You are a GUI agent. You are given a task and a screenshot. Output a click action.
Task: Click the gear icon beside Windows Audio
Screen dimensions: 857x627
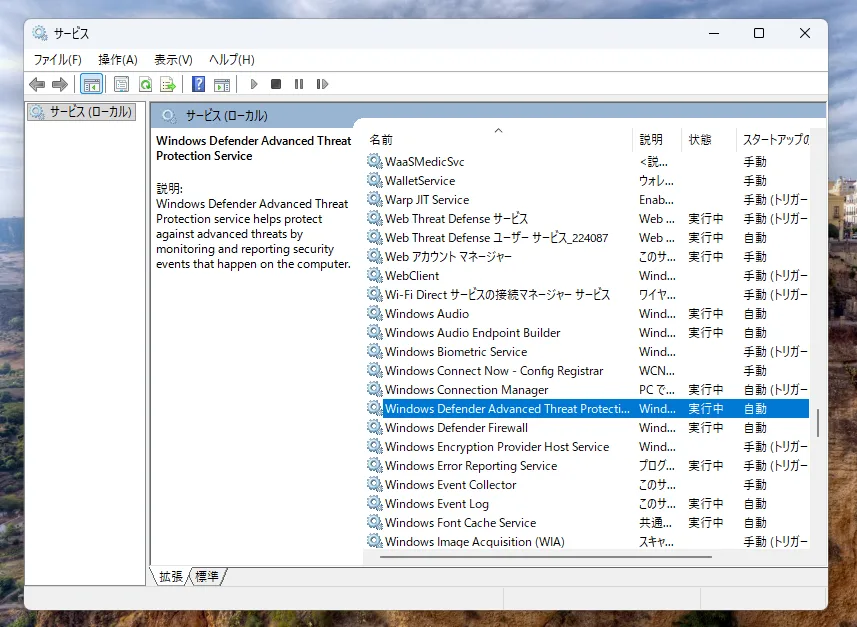coord(374,313)
